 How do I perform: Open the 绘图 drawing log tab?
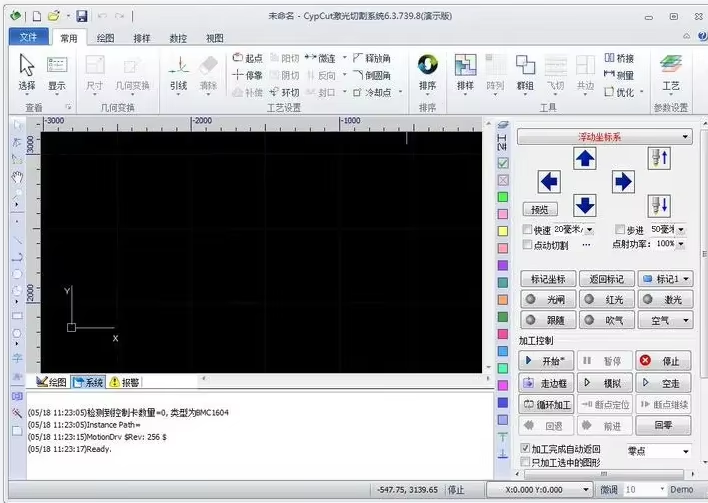pyautogui.click(x=52, y=382)
